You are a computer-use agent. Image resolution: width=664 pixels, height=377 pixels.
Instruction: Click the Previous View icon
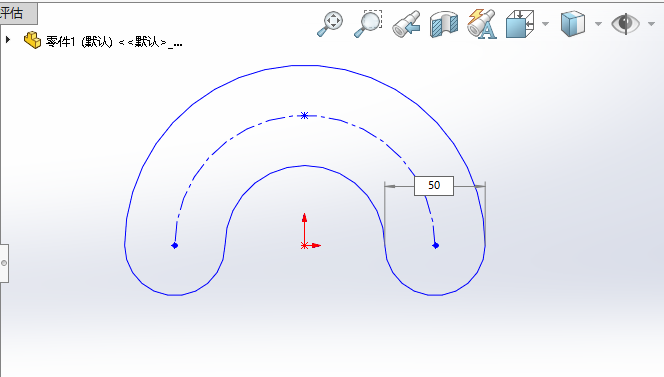click(x=406, y=24)
